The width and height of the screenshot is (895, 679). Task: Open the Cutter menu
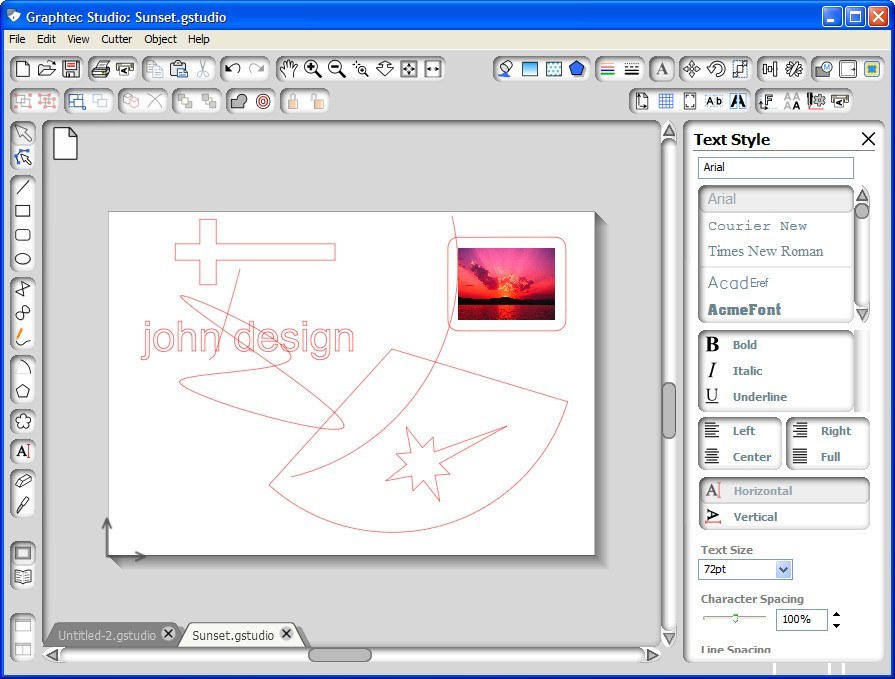coord(116,39)
